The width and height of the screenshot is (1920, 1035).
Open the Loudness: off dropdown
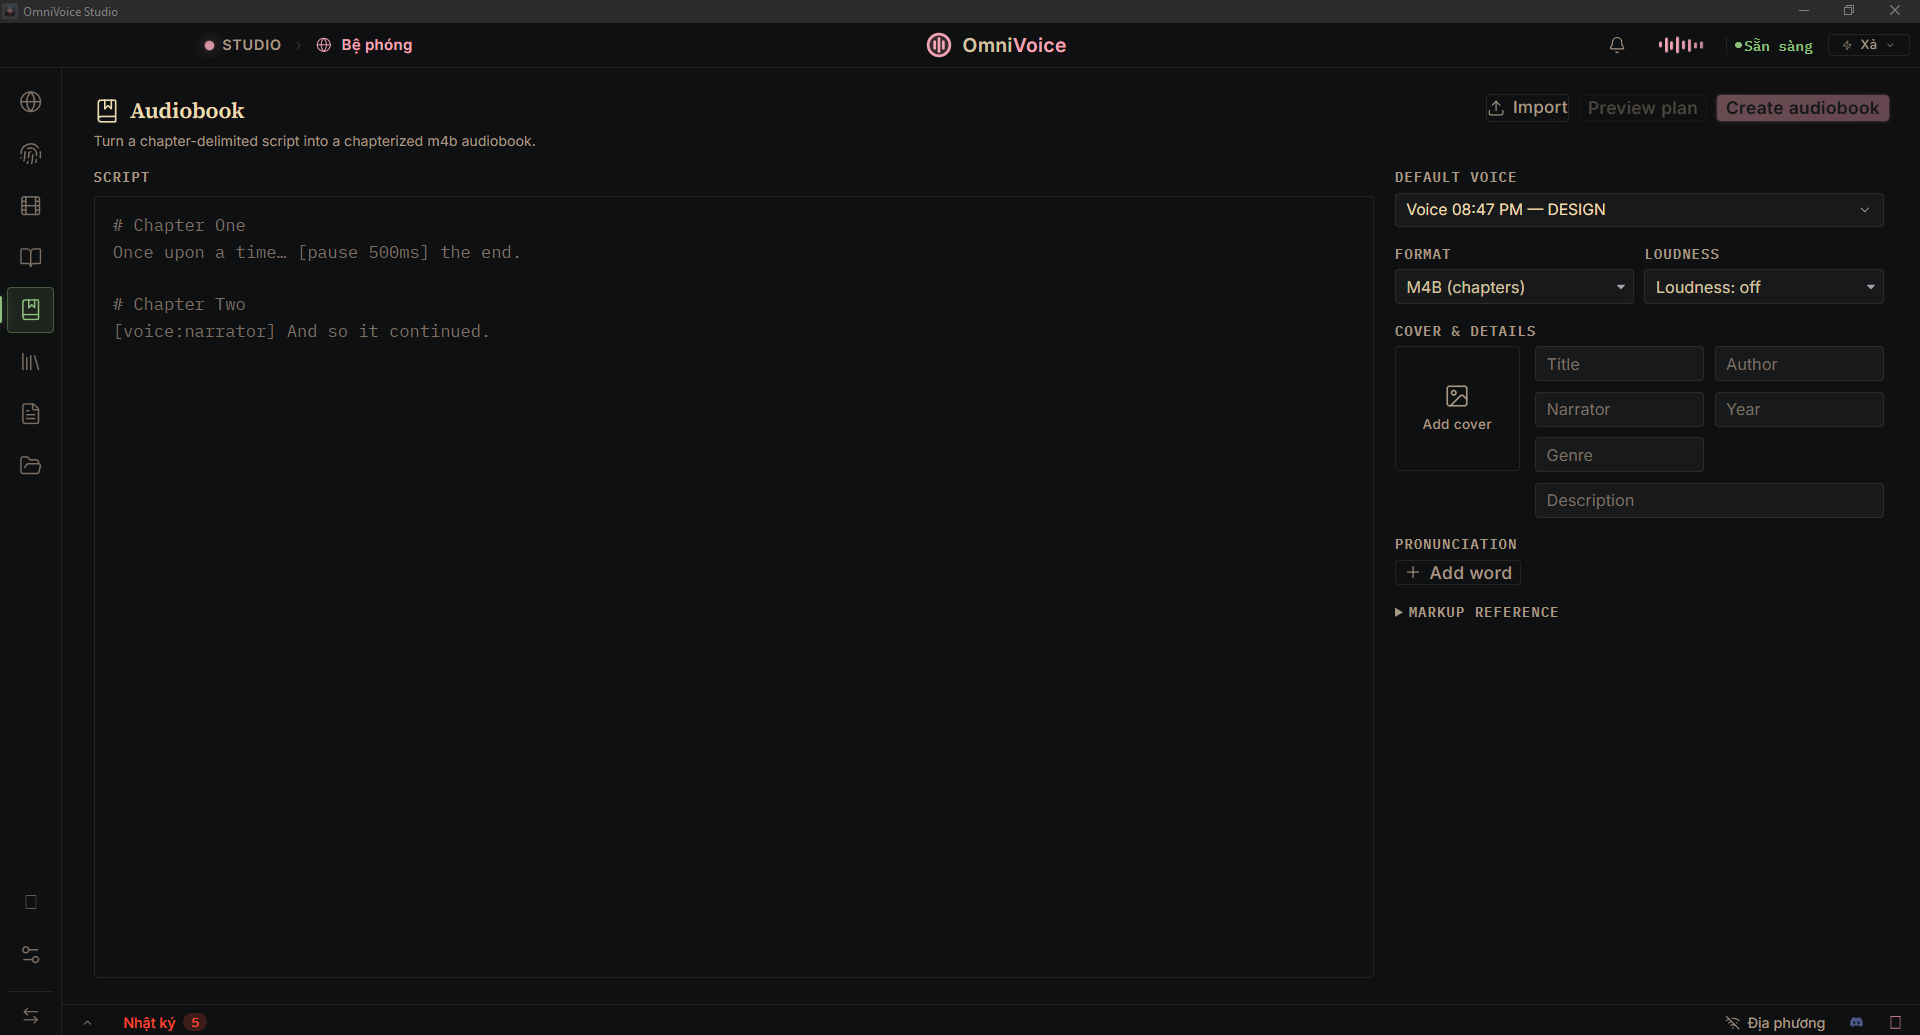click(x=1764, y=287)
